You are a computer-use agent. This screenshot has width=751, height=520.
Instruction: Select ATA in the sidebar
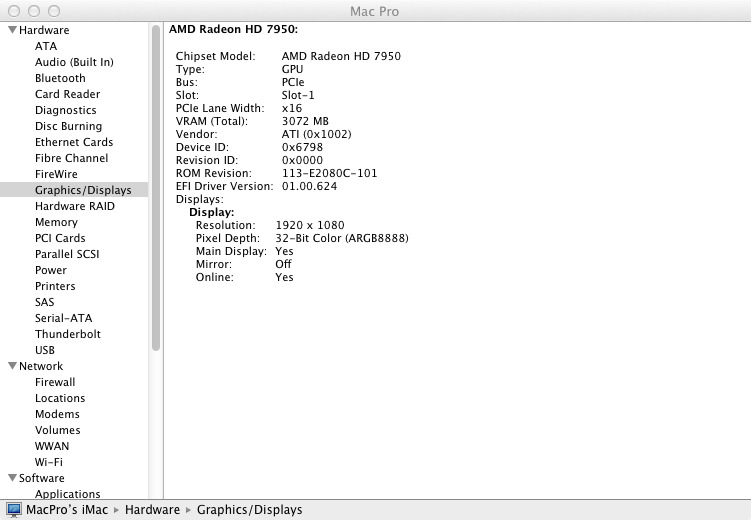pos(46,46)
